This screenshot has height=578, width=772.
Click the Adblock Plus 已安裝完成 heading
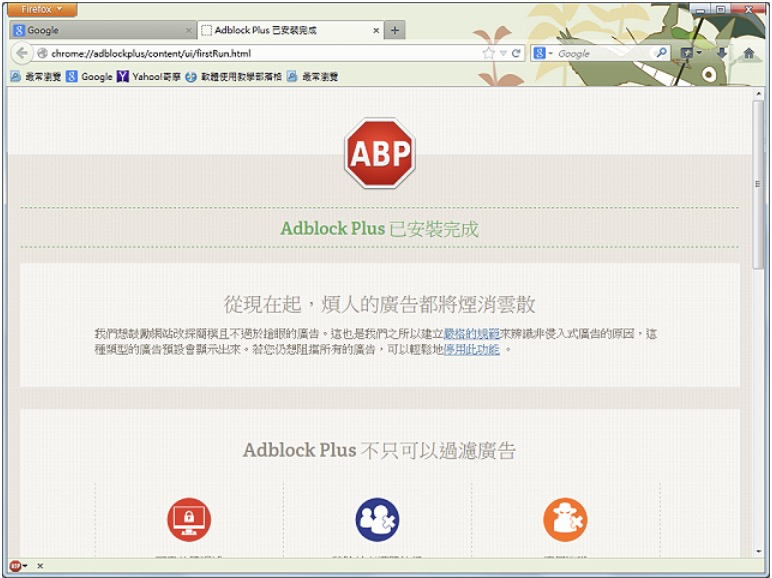[x=379, y=228]
